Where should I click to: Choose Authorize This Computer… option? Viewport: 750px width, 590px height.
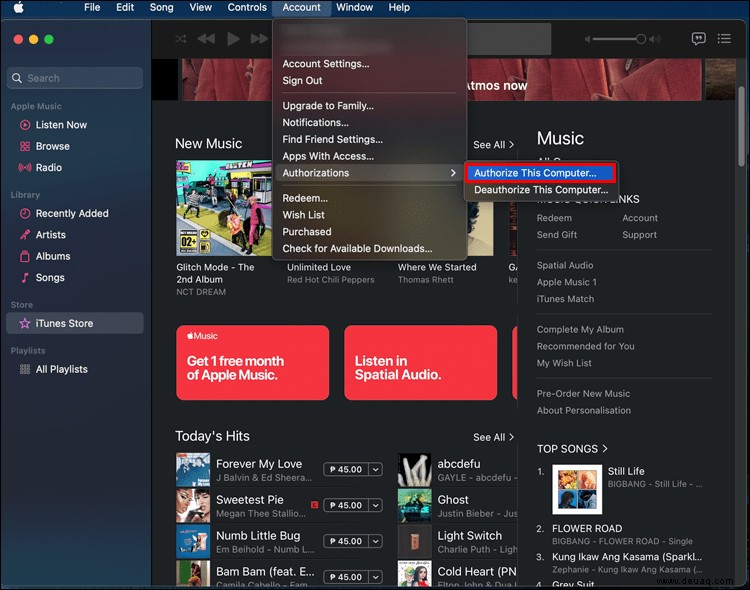[x=540, y=173]
